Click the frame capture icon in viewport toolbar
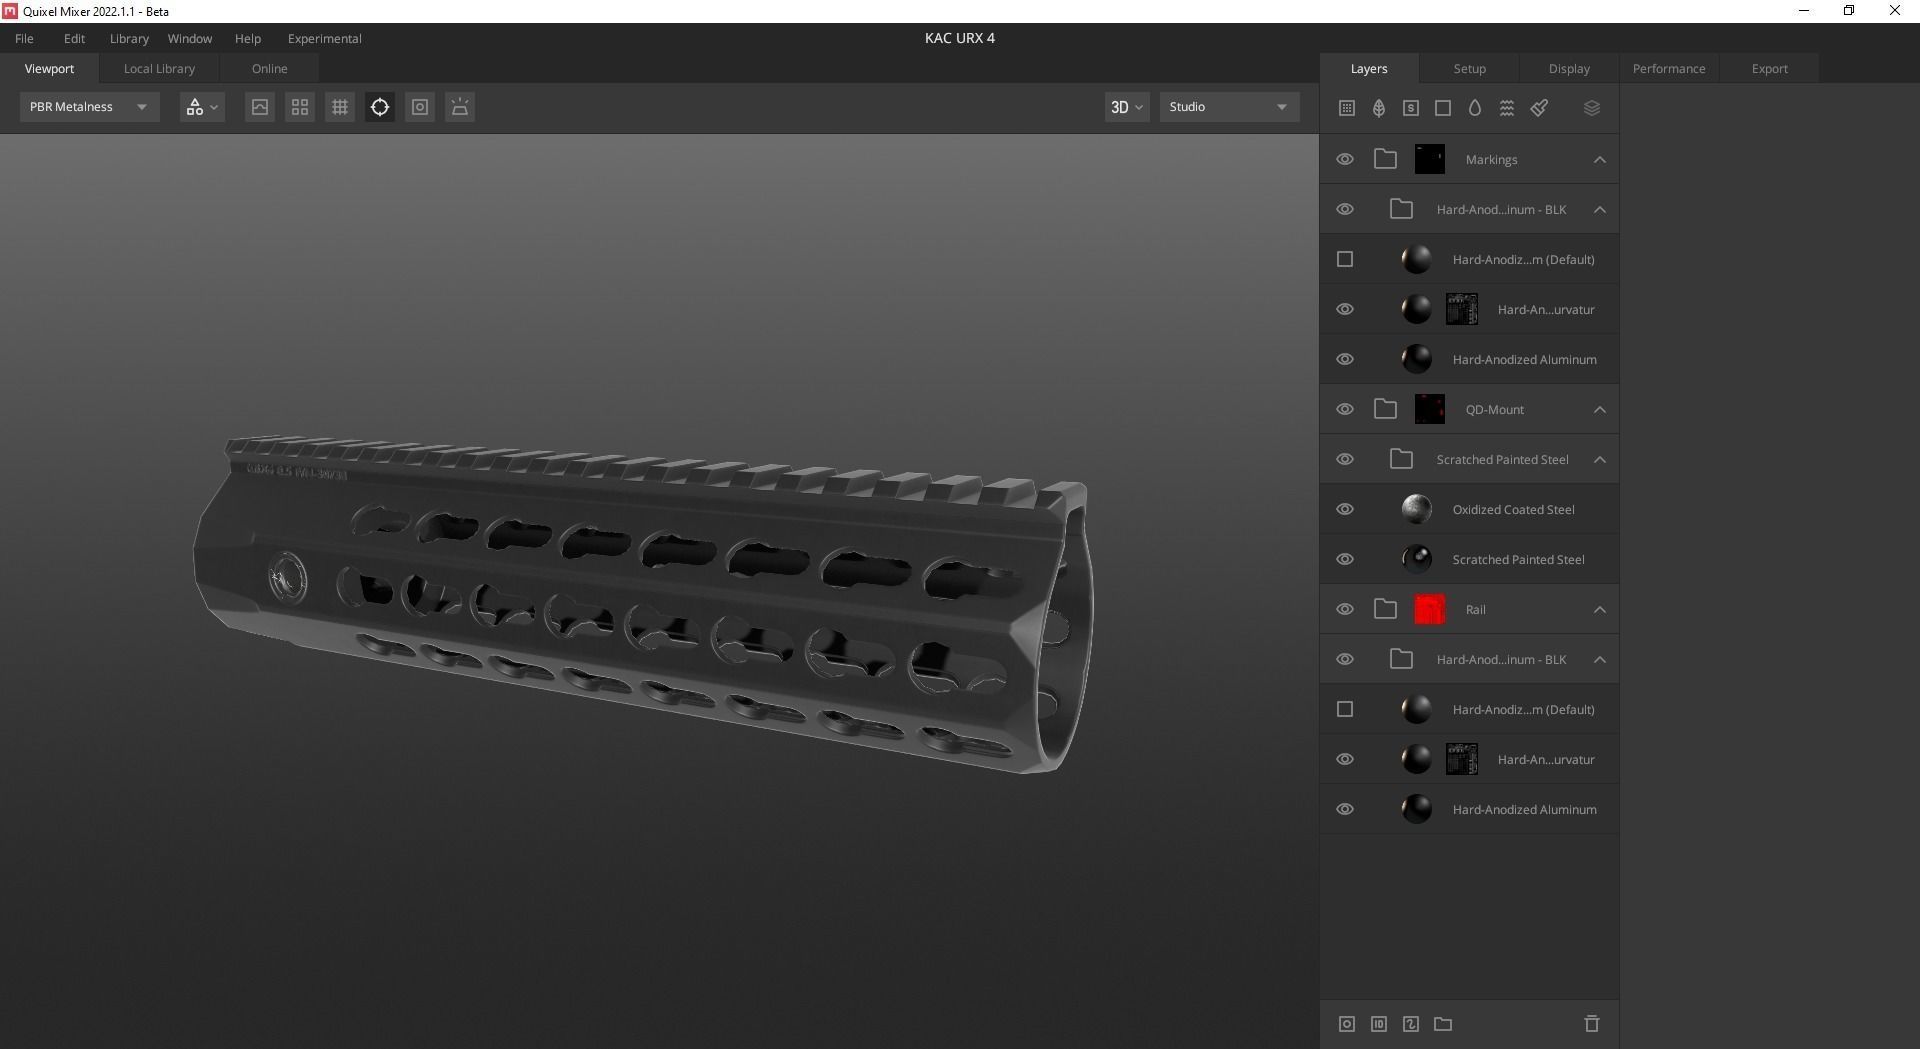The height and width of the screenshot is (1049, 1920). (420, 107)
